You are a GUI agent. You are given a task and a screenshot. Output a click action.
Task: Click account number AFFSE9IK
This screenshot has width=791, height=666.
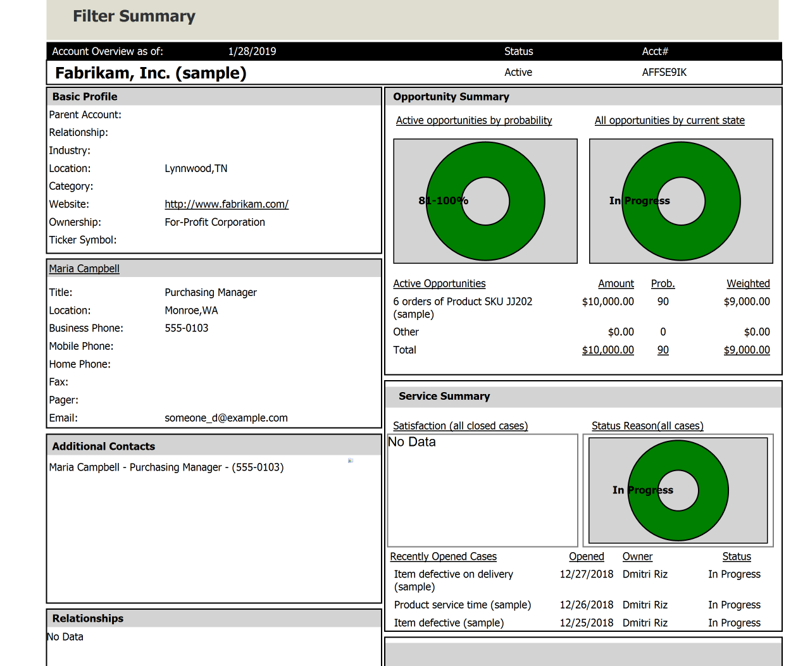[664, 73]
